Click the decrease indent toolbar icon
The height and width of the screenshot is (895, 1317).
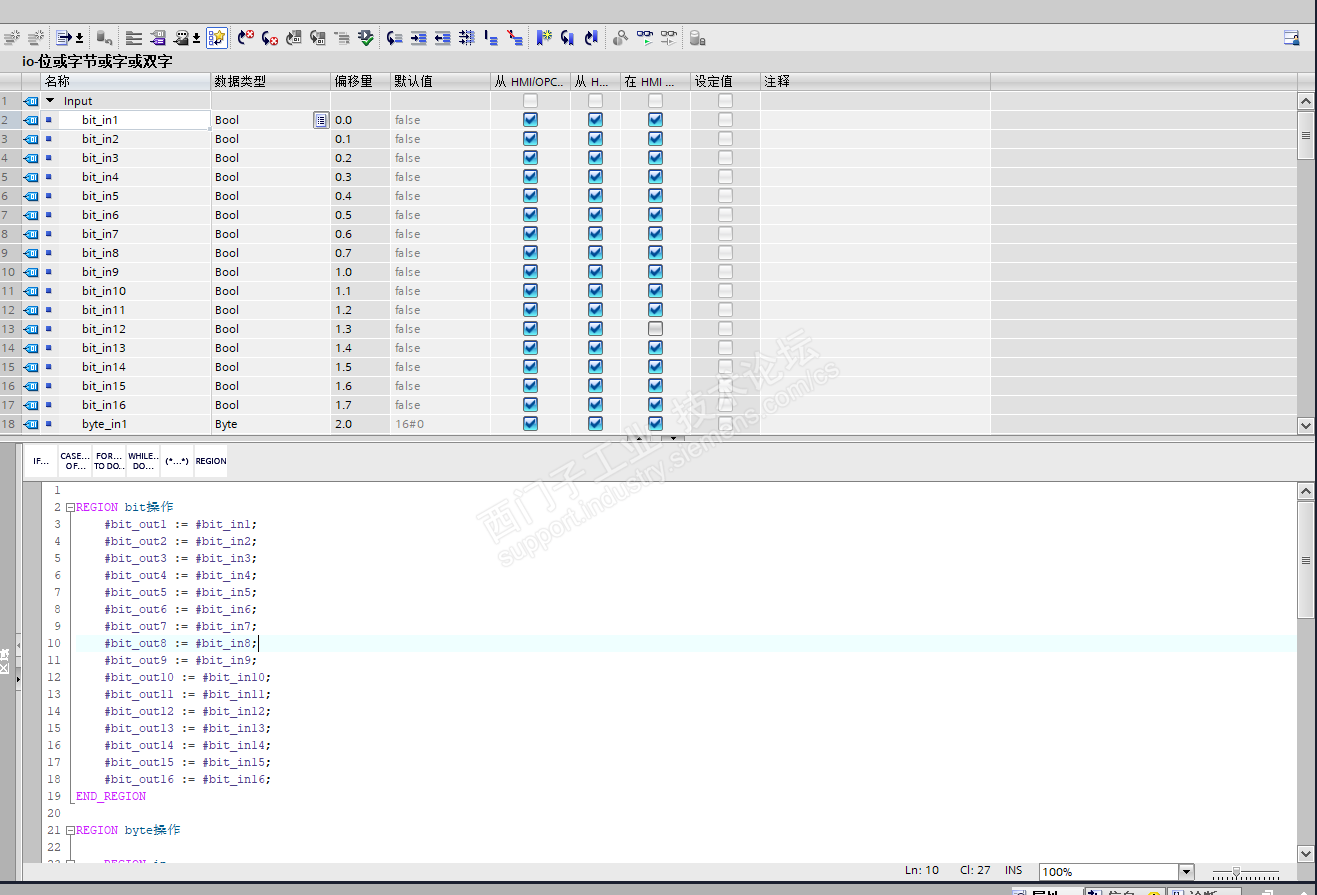coord(442,38)
